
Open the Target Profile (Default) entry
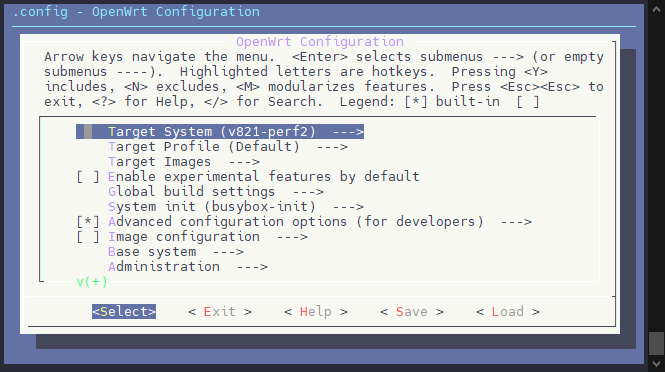point(228,147)
